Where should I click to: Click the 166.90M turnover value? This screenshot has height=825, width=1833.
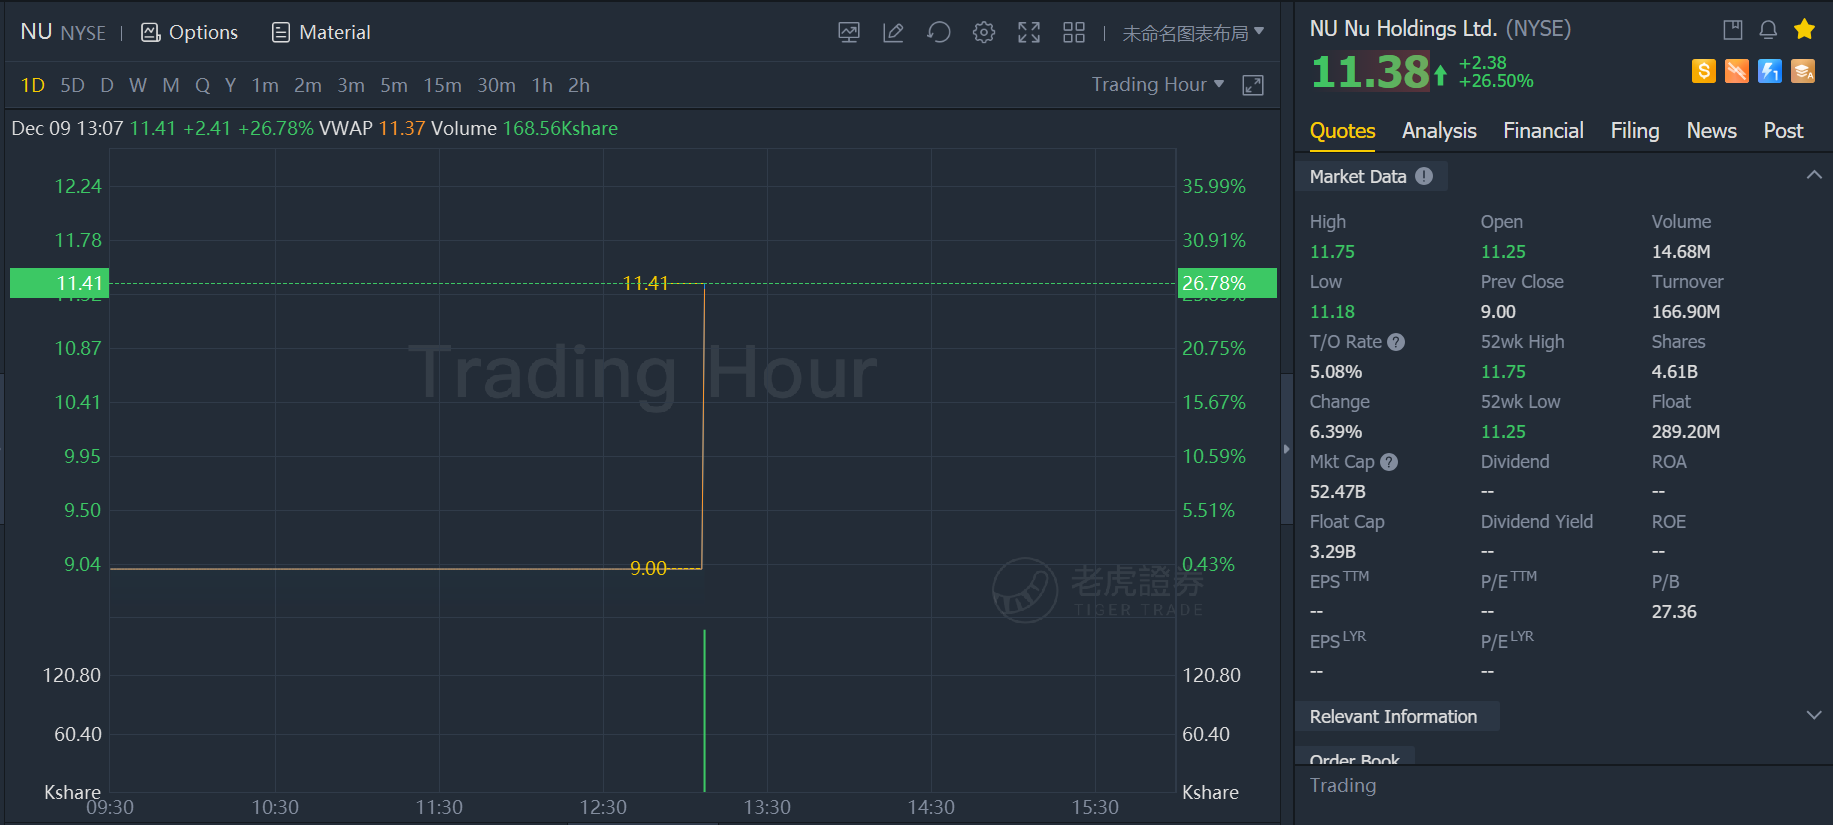(x=1686, y=312)
